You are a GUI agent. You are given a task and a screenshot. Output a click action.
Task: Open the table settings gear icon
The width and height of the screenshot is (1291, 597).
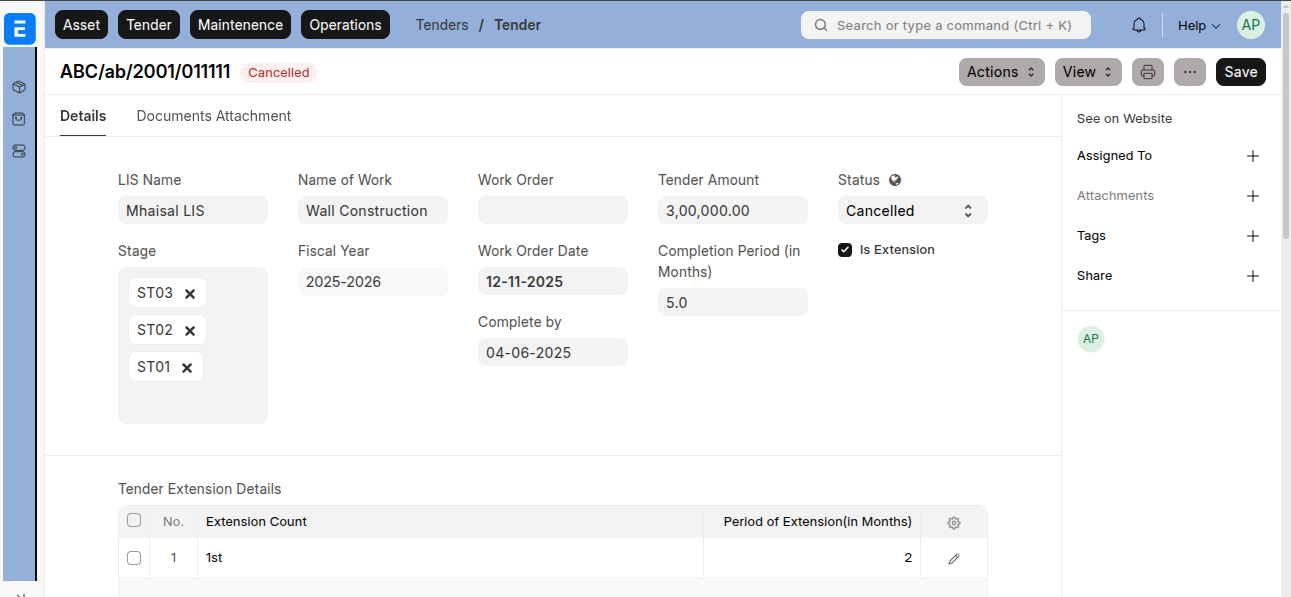[x=953, y=523]
